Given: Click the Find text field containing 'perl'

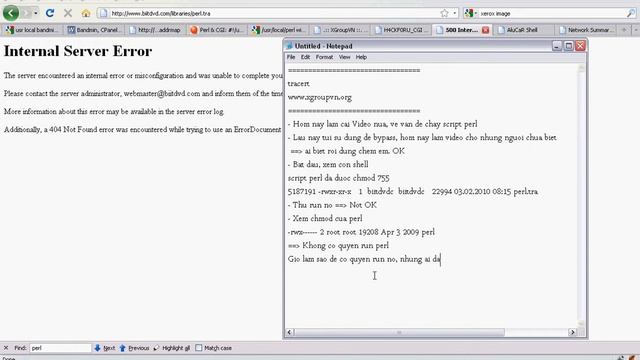Looking at the screenshot, I should [60, 348].
